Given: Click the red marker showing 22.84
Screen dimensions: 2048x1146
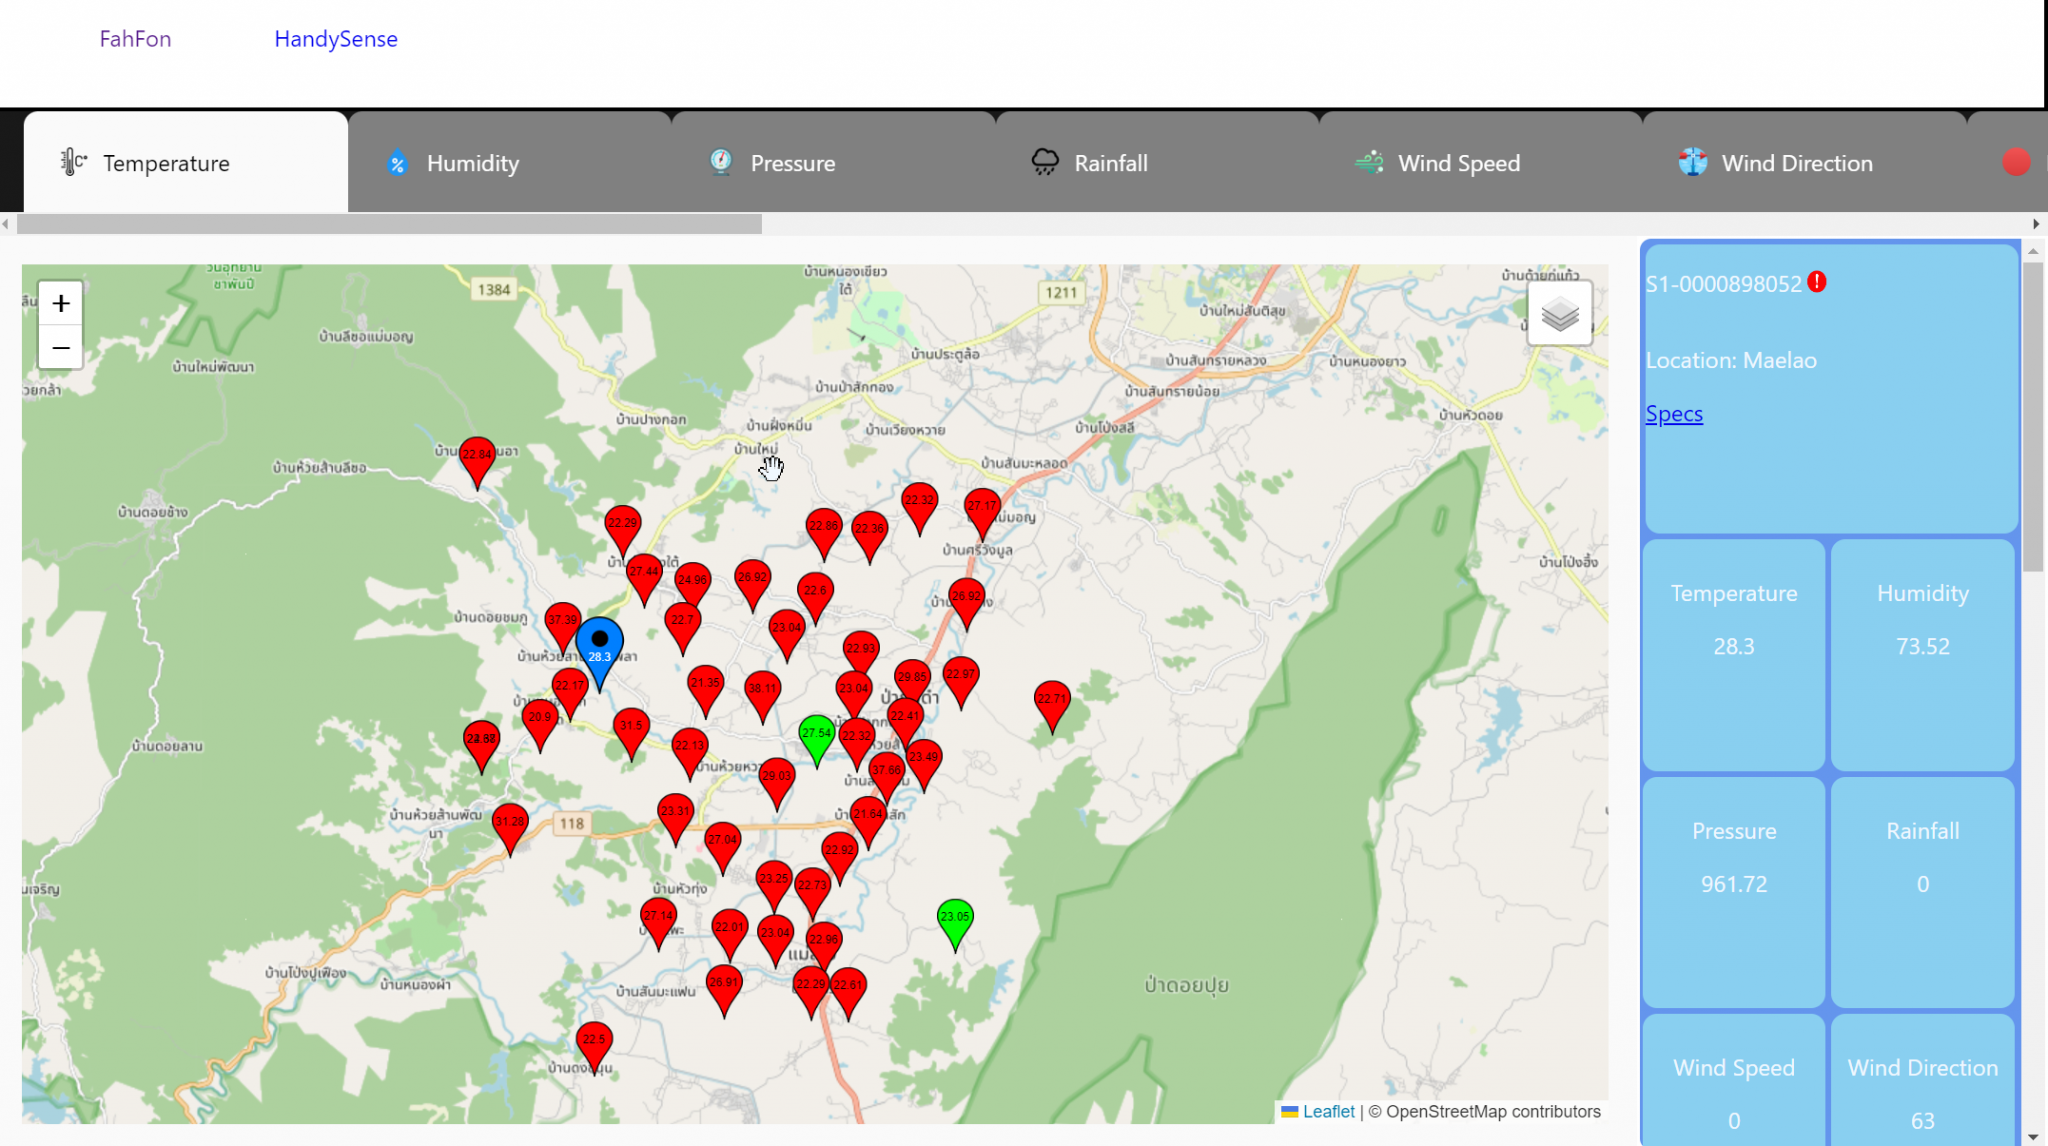Looking at the screenshot, I should click(477, 456).
